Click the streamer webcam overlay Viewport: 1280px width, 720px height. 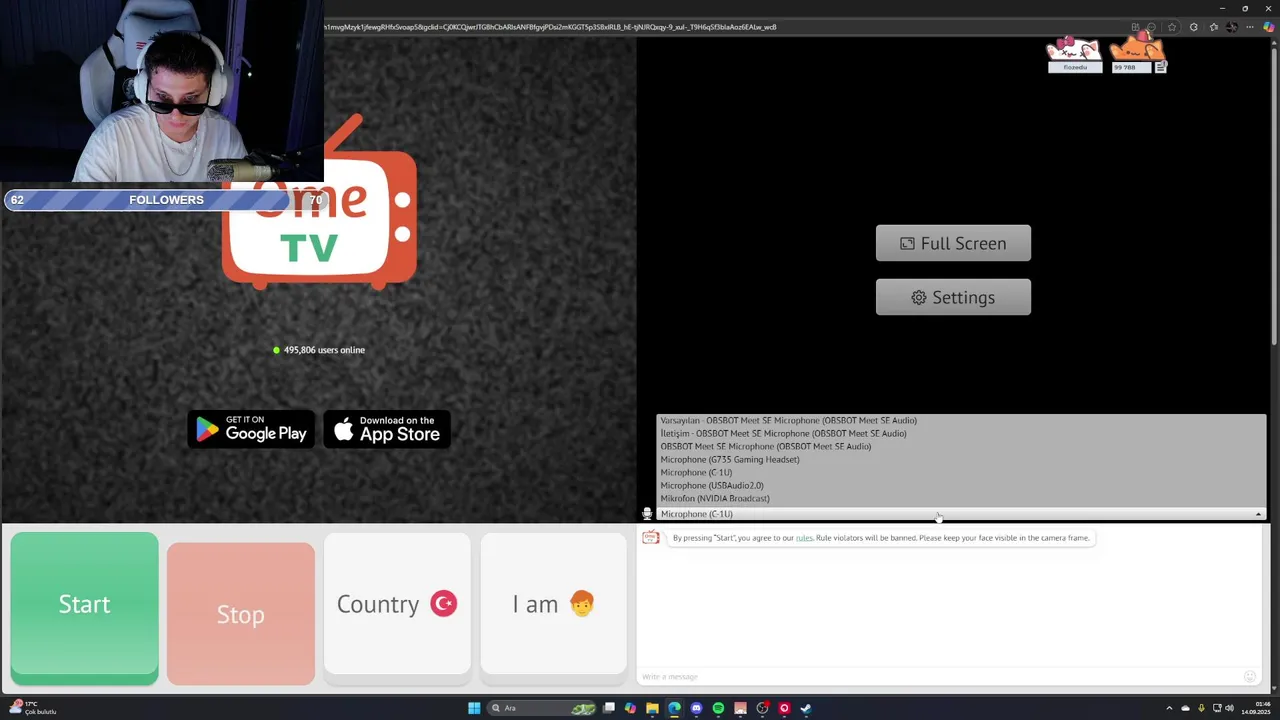(x=161, y=92)
